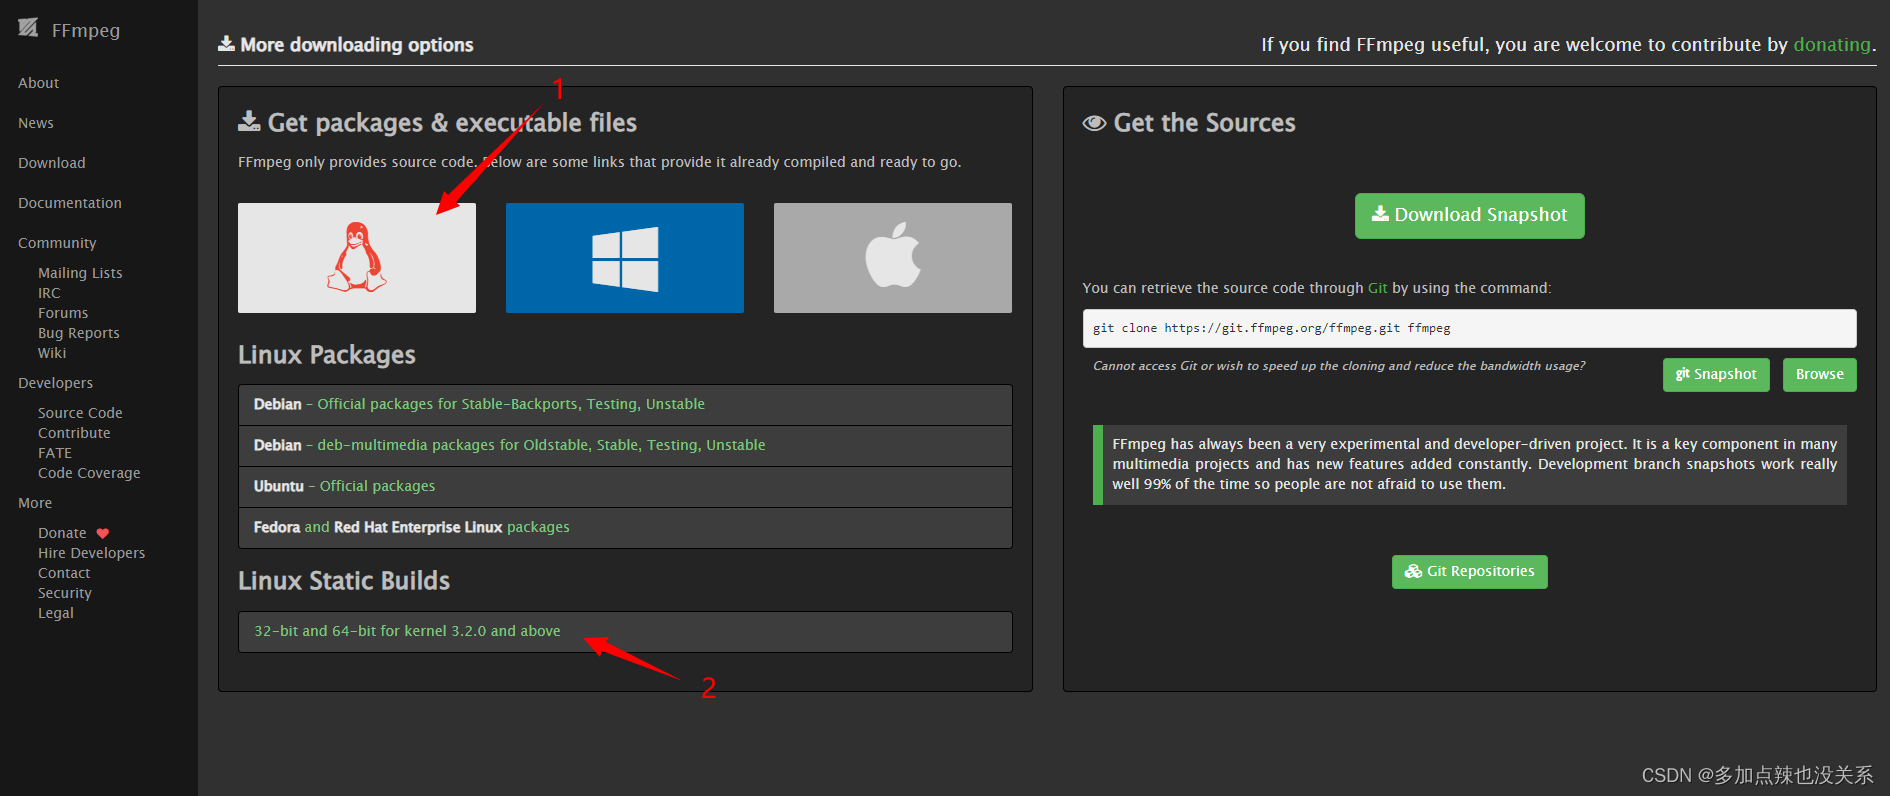Click the Download Snapshot button
Viewport: 1890px width, 796px height.
pos(1469,215)
